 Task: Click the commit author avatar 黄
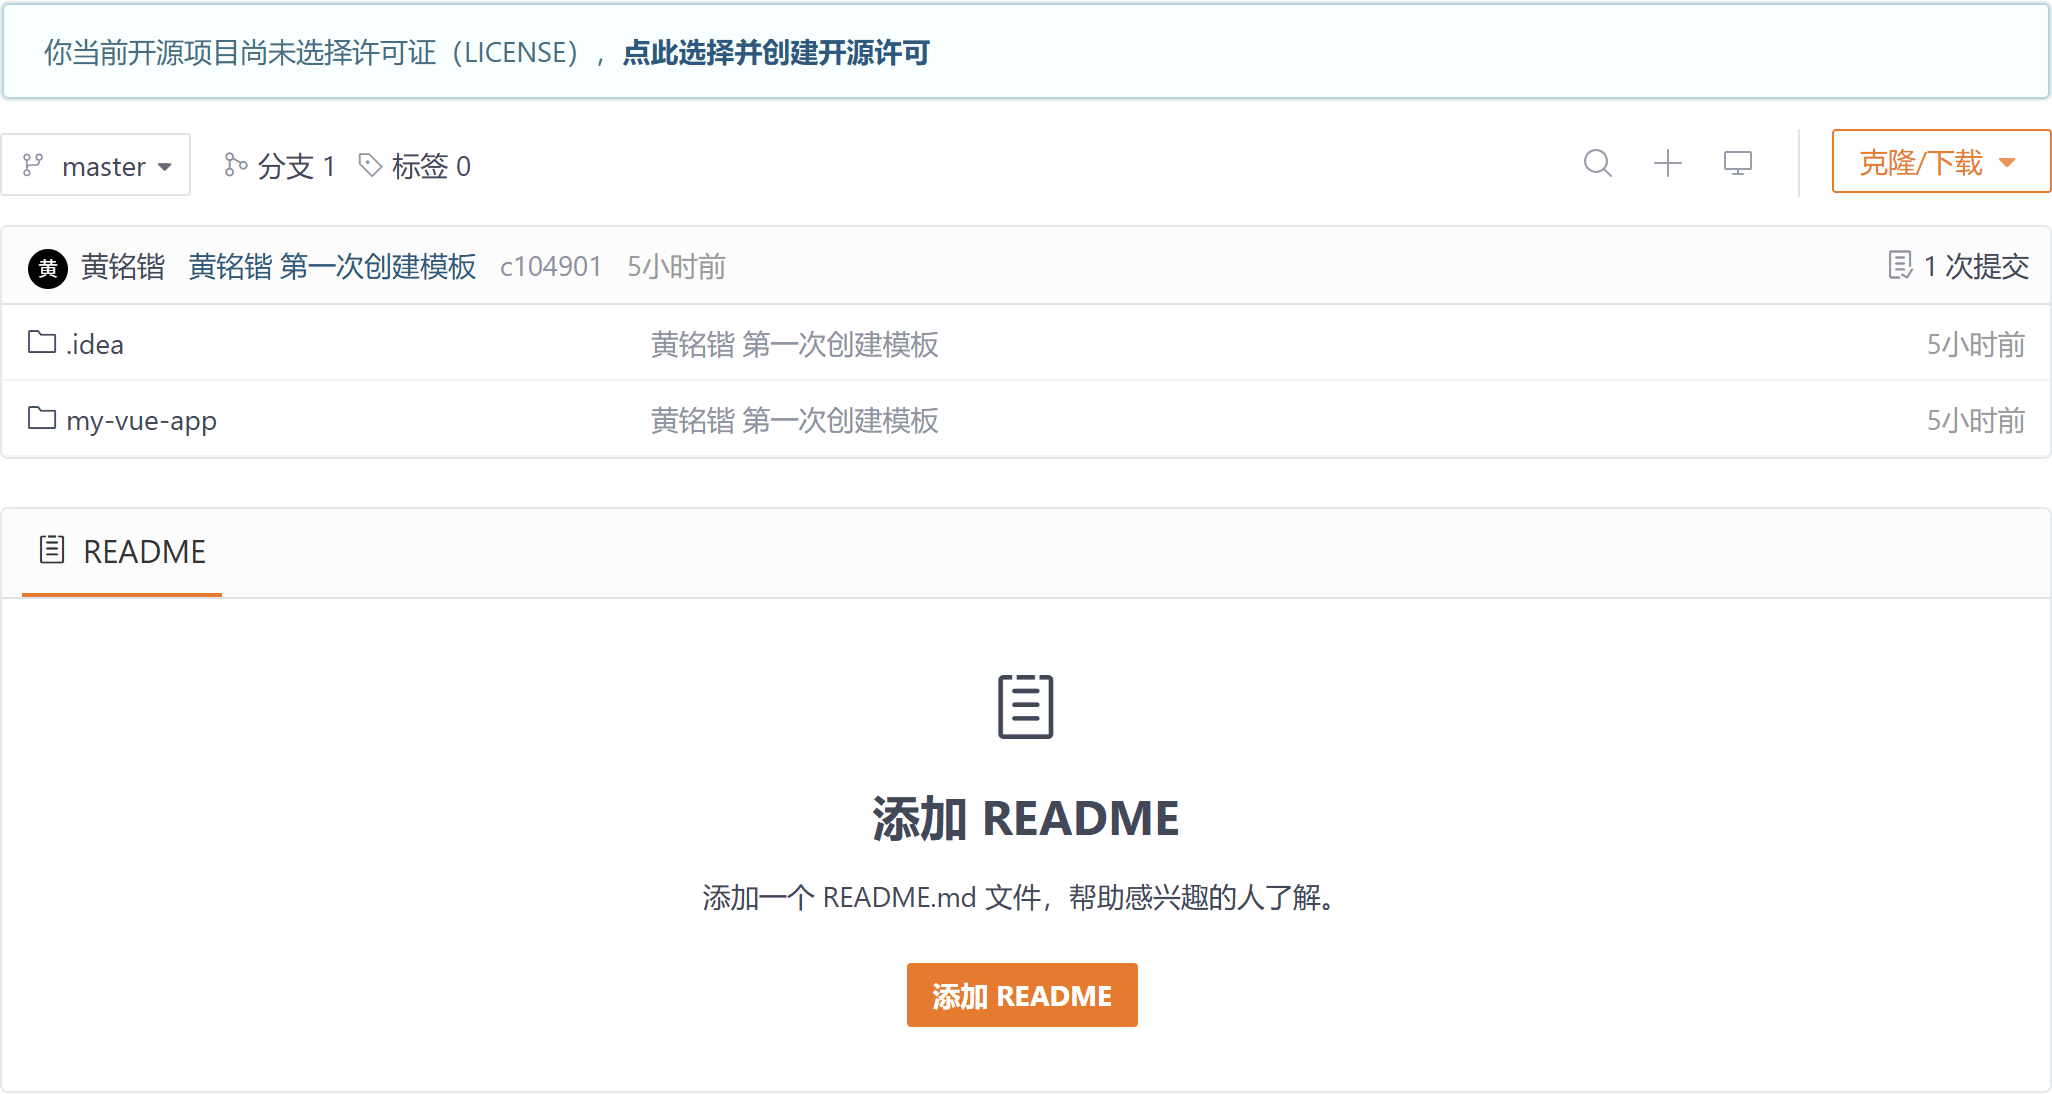[x=48, y=268]
